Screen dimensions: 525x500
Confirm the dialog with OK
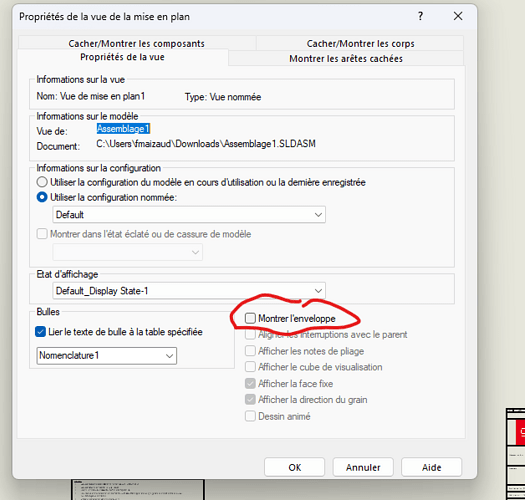294,467
